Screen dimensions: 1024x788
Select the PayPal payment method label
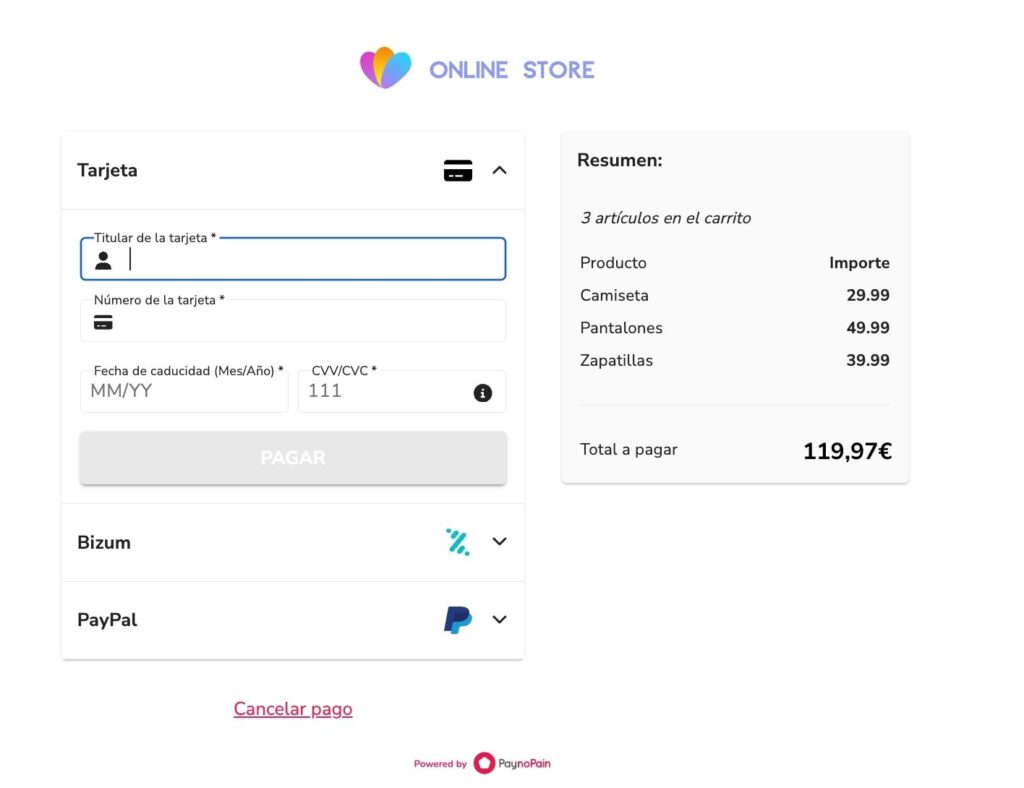point(107,620)
